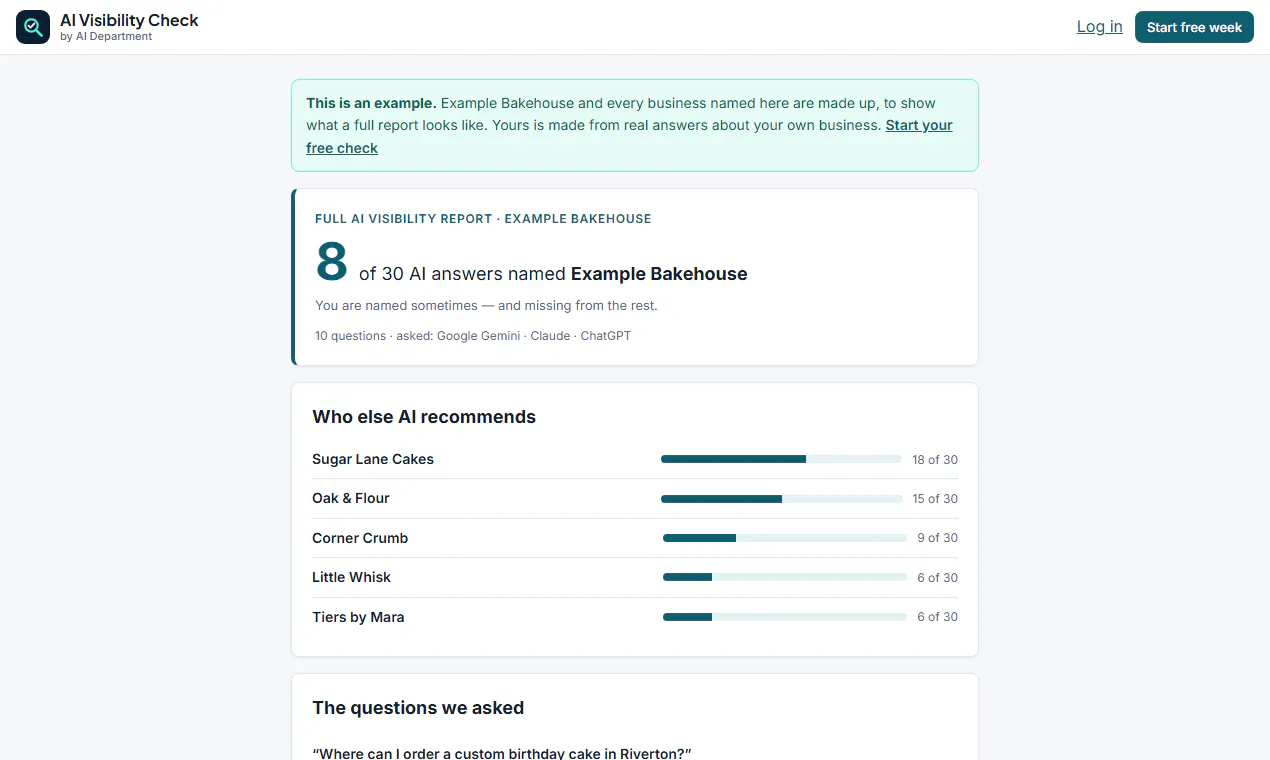Click the Tiers by Mara progress bar
This screenshot has width=1270, height=760.
pos(785,617)
